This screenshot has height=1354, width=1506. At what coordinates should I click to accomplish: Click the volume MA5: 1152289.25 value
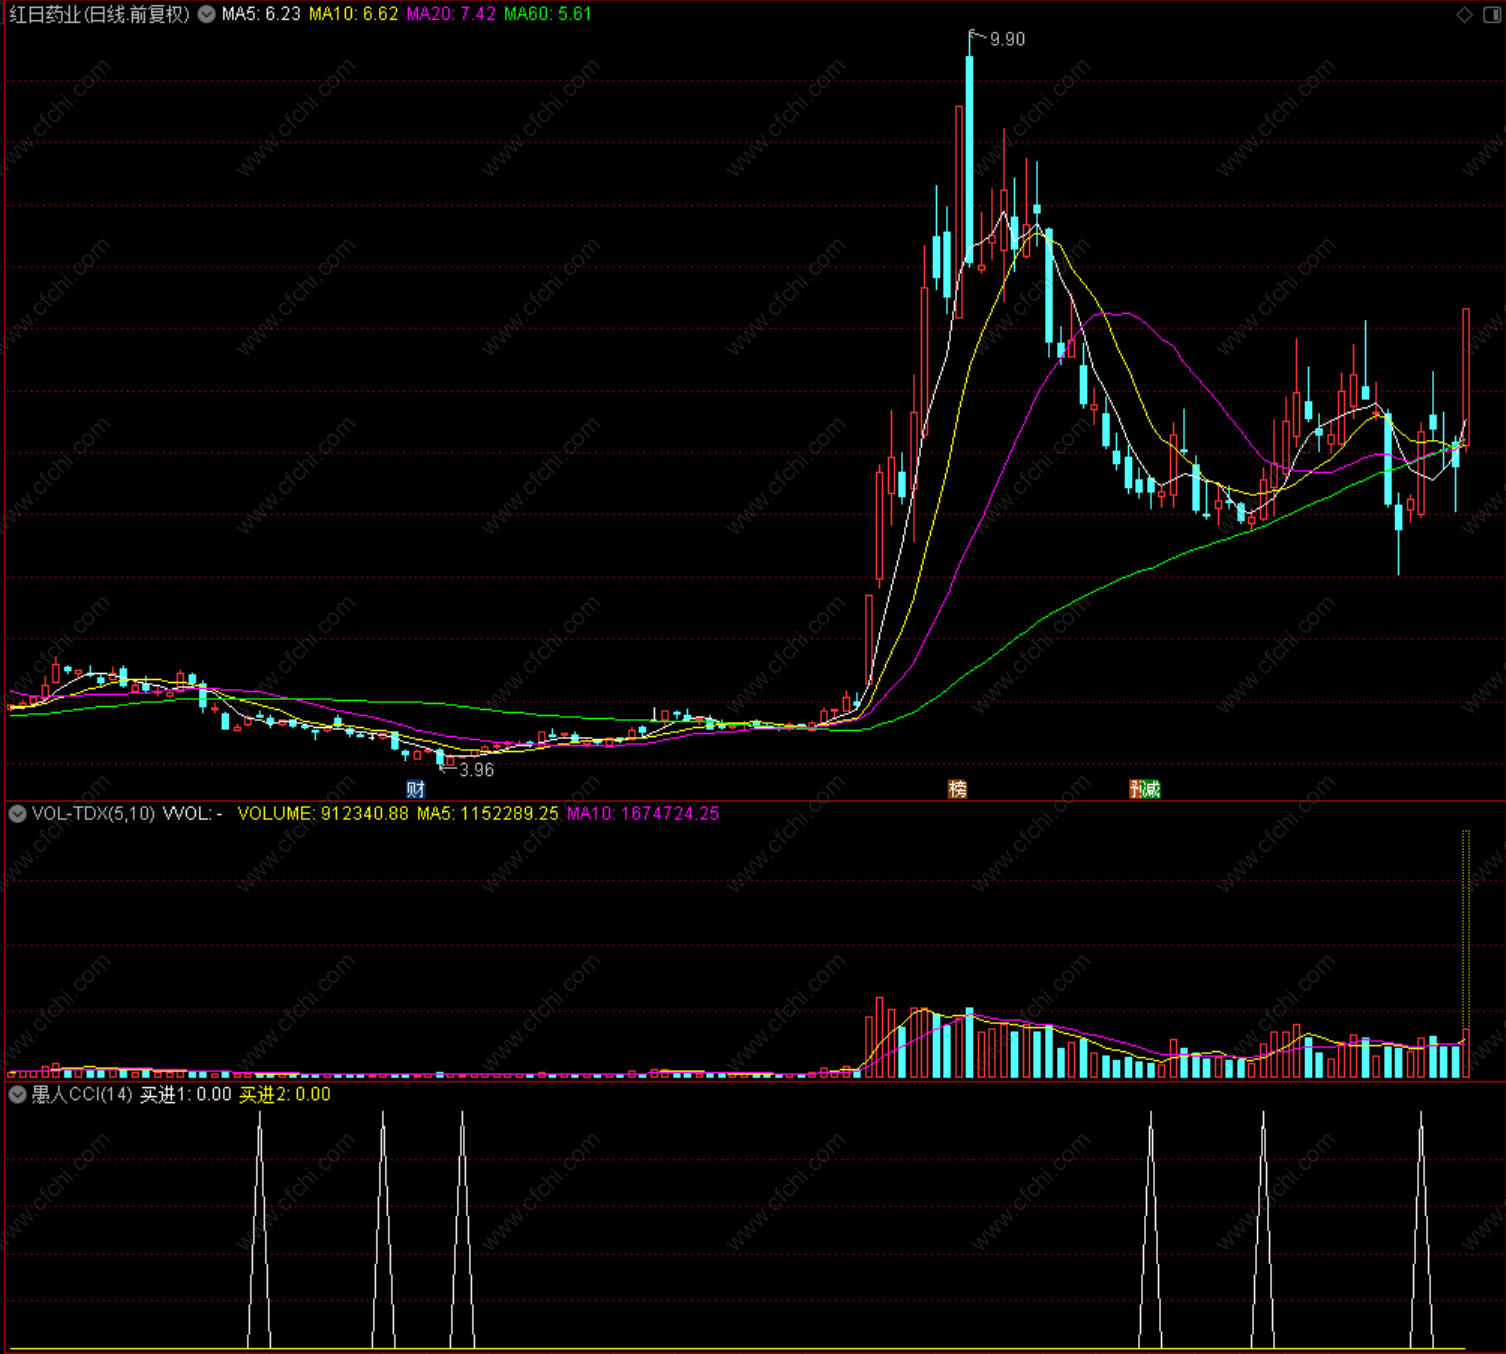488,813
